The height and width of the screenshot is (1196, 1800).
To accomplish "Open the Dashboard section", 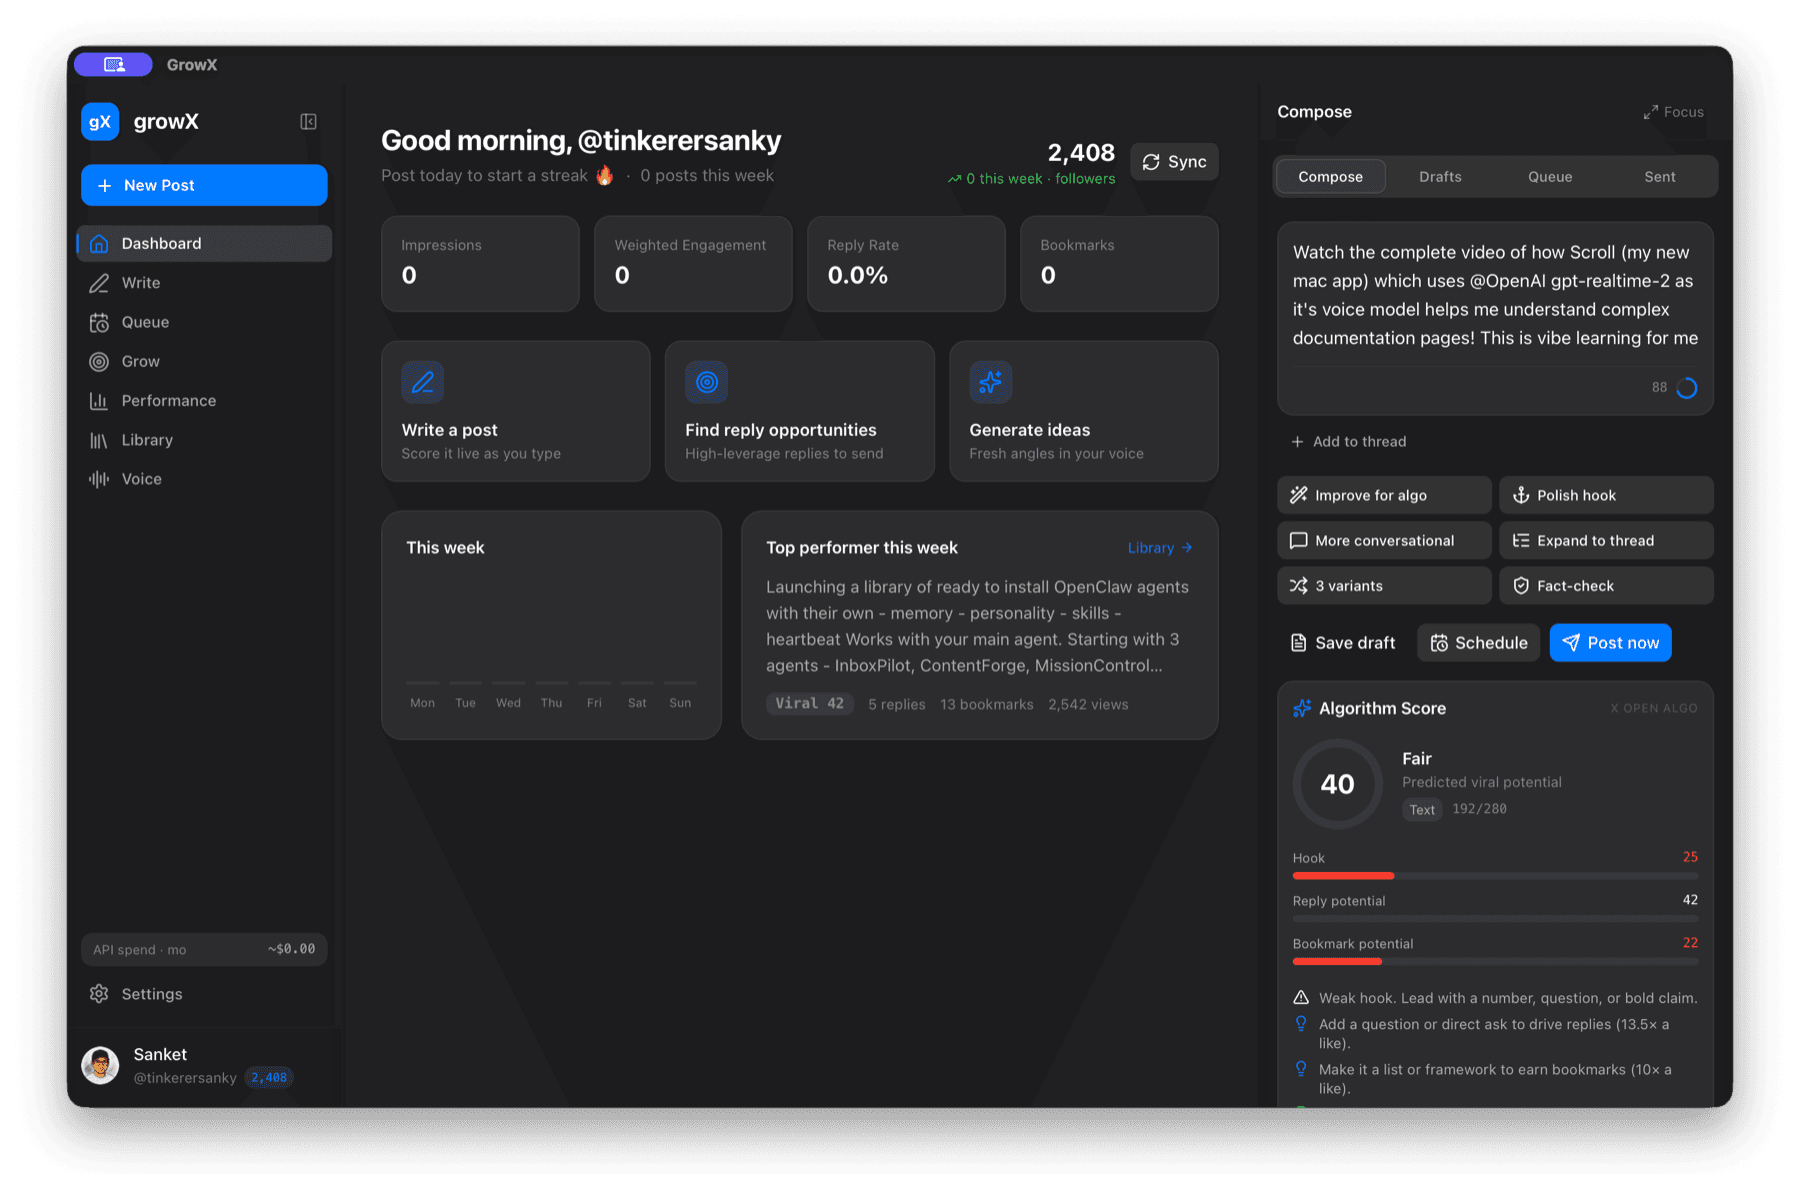I will click(204, 243).
